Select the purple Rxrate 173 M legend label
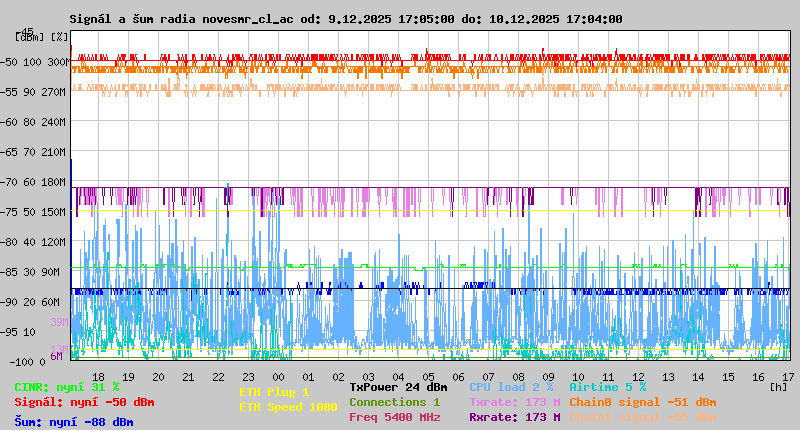 (x=514, y=417)
